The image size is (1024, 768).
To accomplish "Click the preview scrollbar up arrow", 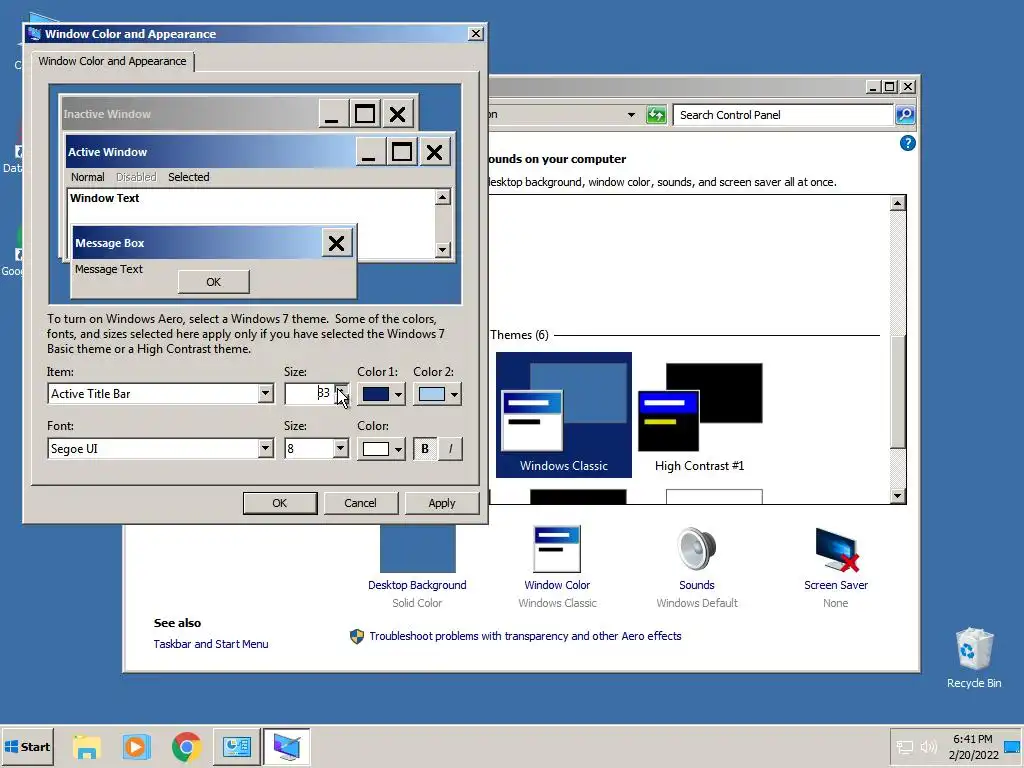I will coord(443,197).
